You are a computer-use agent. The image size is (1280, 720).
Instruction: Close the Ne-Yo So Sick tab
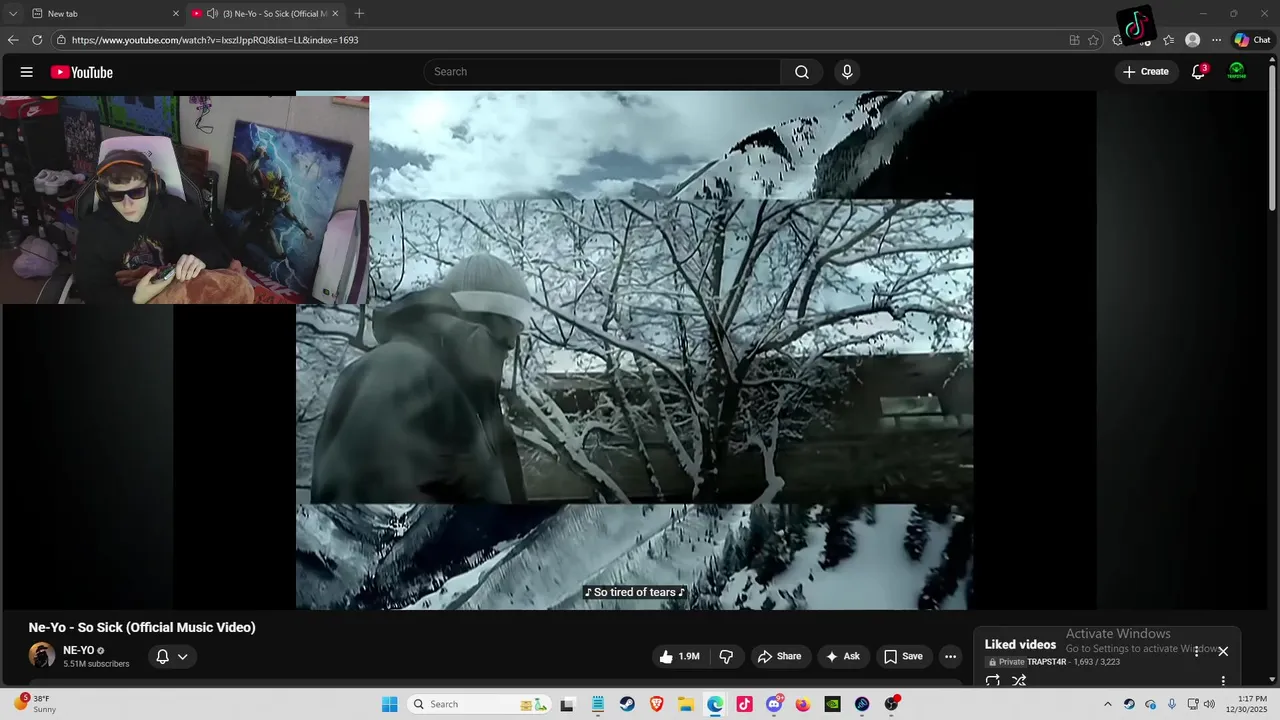pyautogui.click(x=335, y=13)
